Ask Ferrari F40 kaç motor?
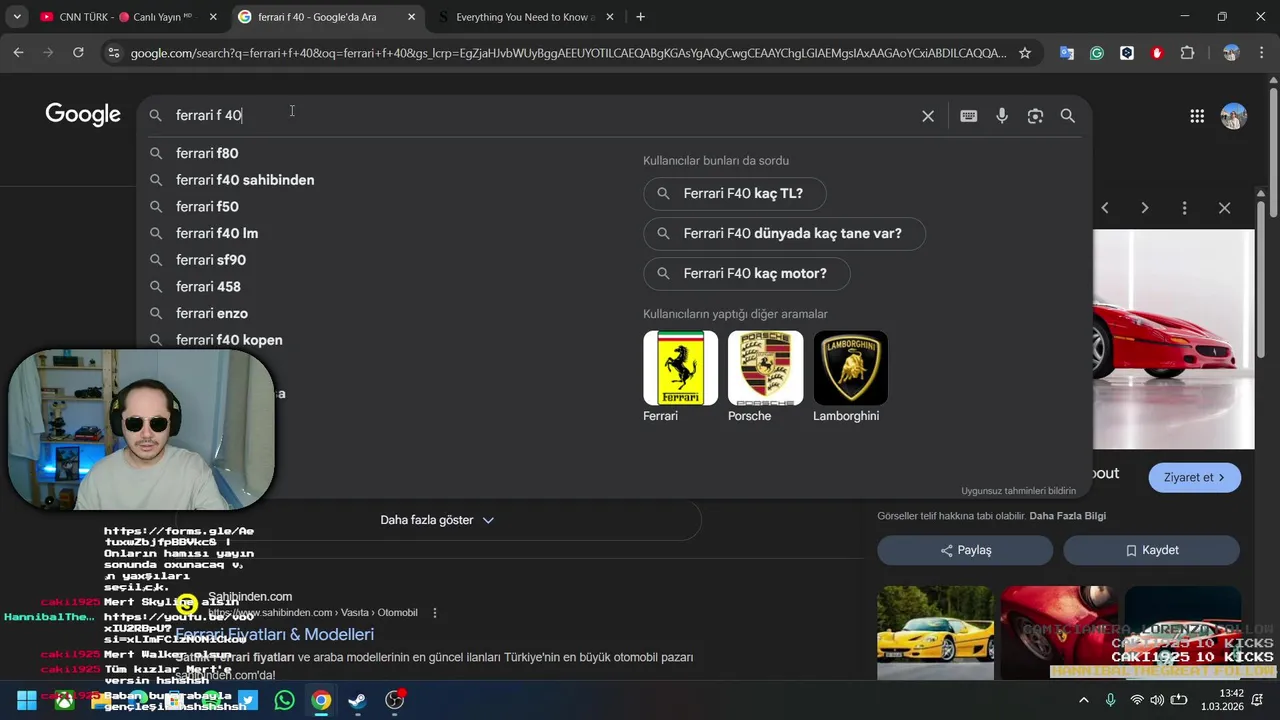The height and width of the screenshot is (720, 1280). click(x=747, y=273)
